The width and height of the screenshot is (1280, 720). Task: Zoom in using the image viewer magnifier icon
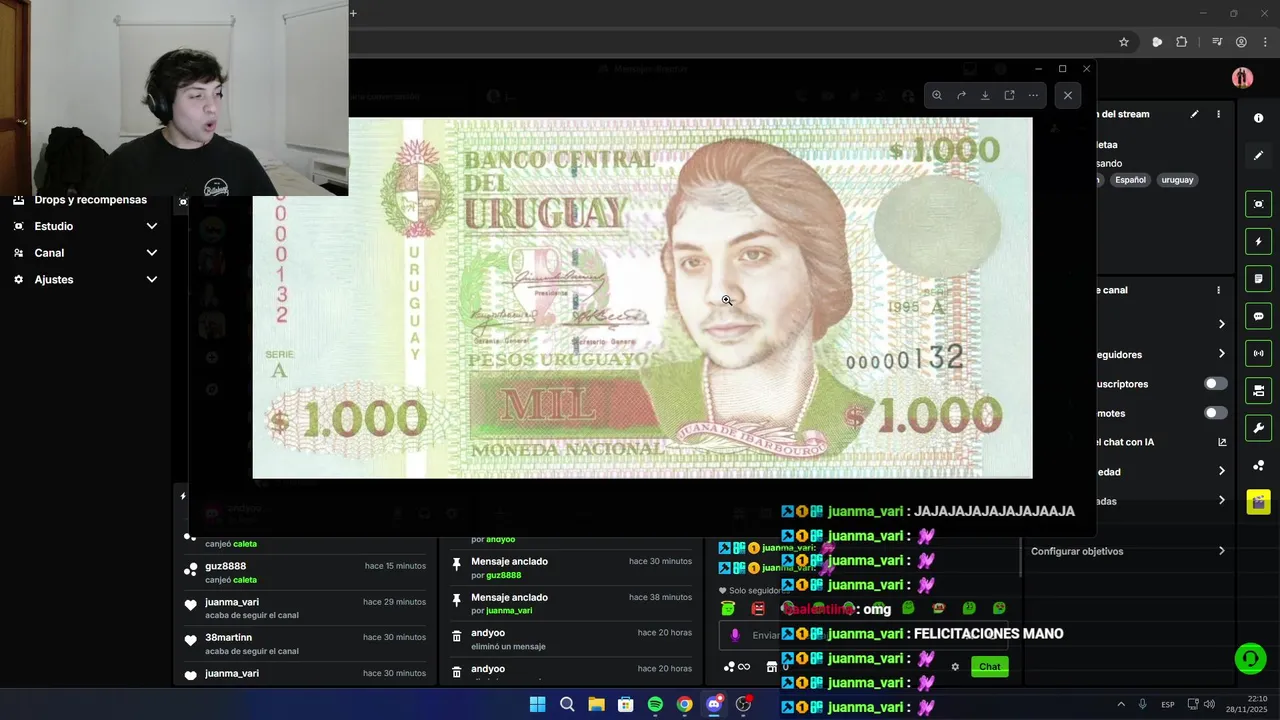pos(937,95)
